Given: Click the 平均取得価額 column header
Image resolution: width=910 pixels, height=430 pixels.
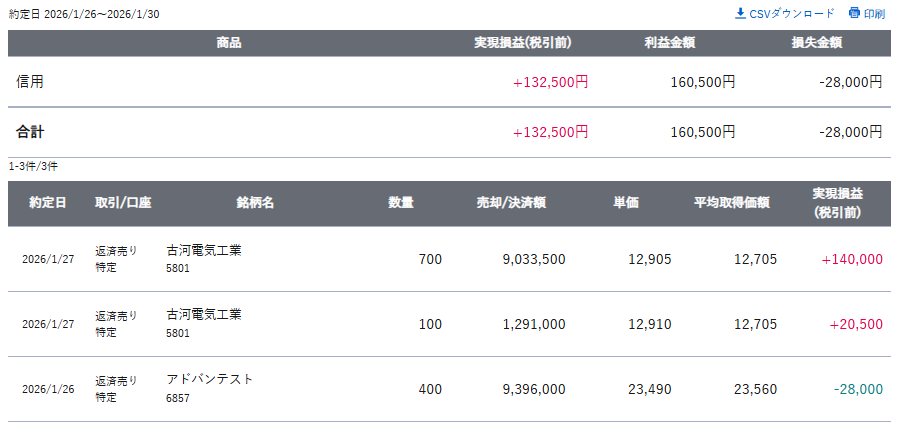Looking at the screenshot, I should (x=731, y=203).
